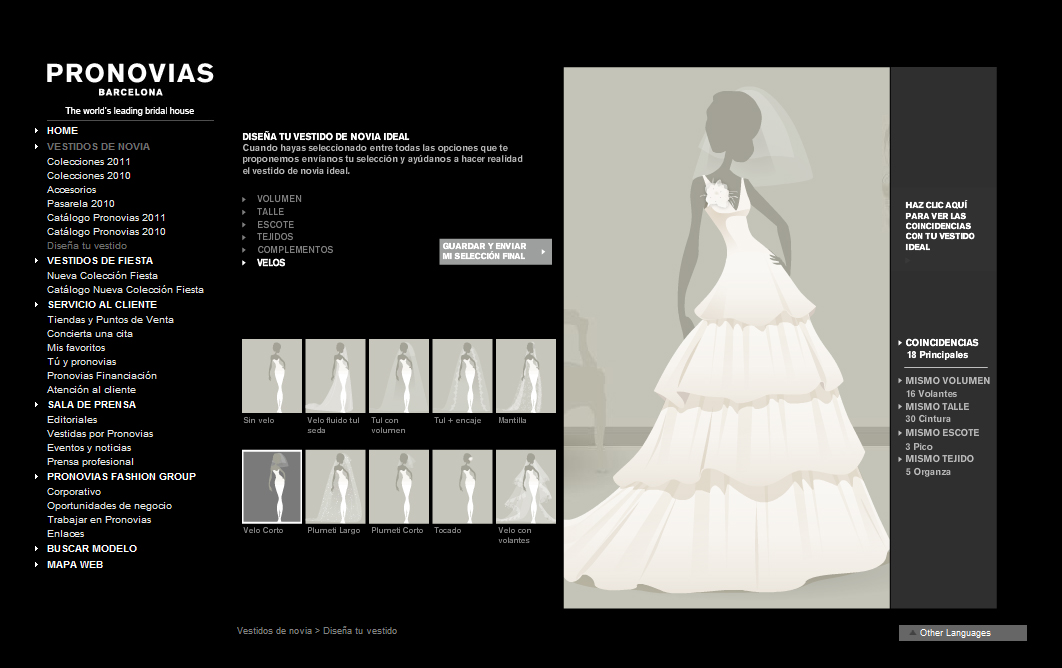Image resolution: width=1062 pixels, height=668 pixels.
Task: Go to HOME in the sidebar
Action: pos(62,131)
